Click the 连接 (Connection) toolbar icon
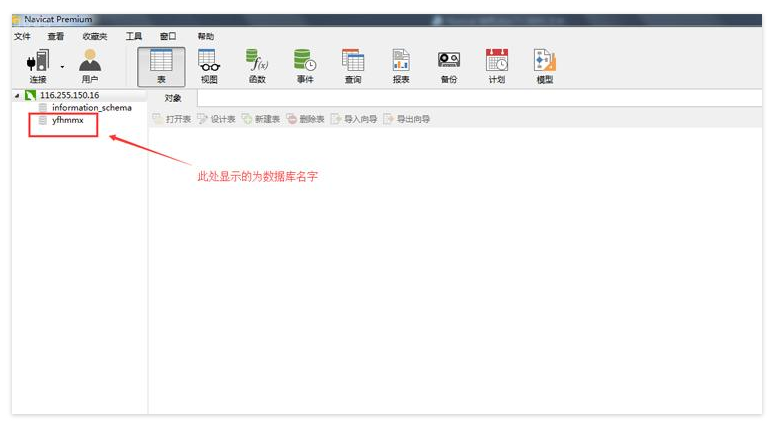The image size is (775, 427). pyautogui.click(x=38, y=65)
